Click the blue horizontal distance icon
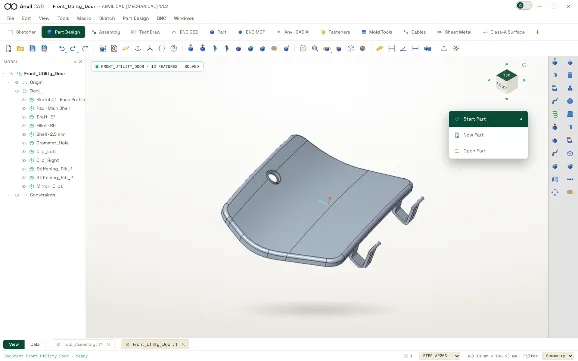Screen dimensions: 578x361 (x=415, y=48)
